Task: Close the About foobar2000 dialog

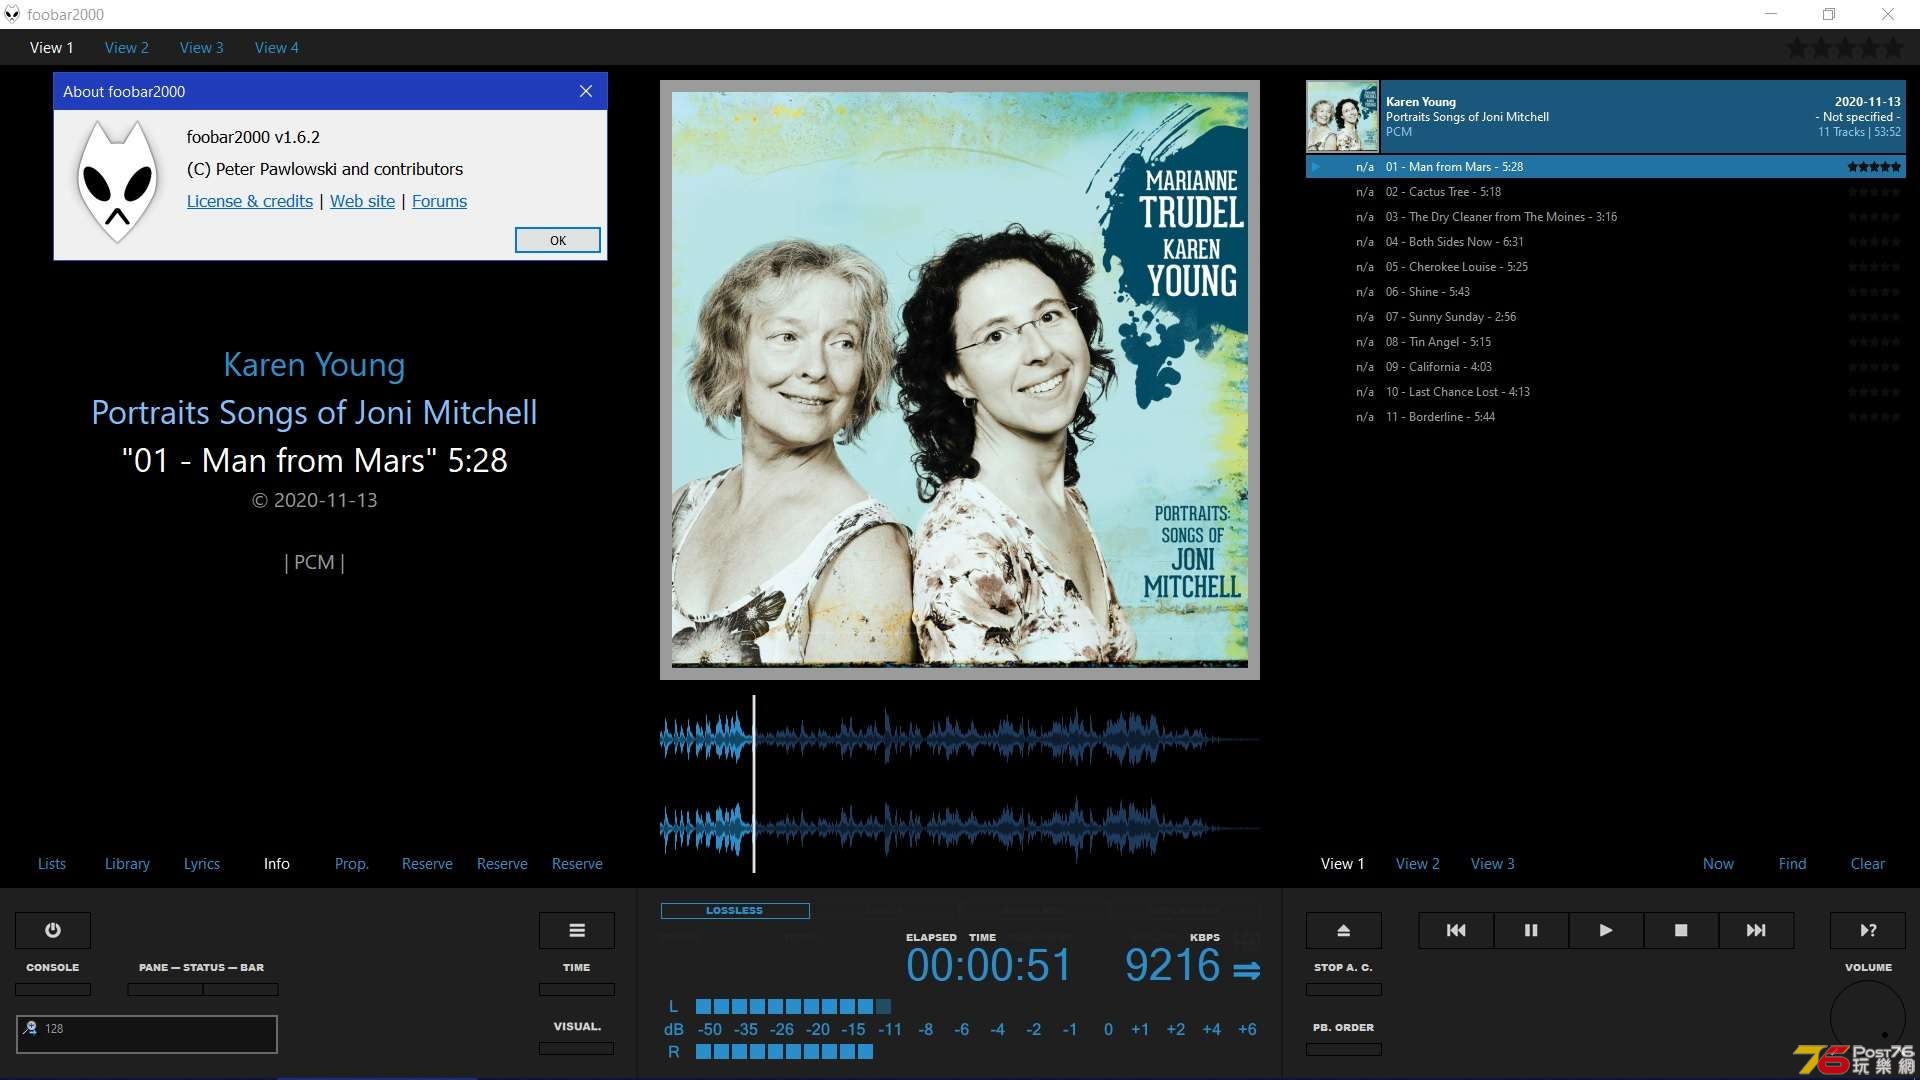Action: pos(586,91)
